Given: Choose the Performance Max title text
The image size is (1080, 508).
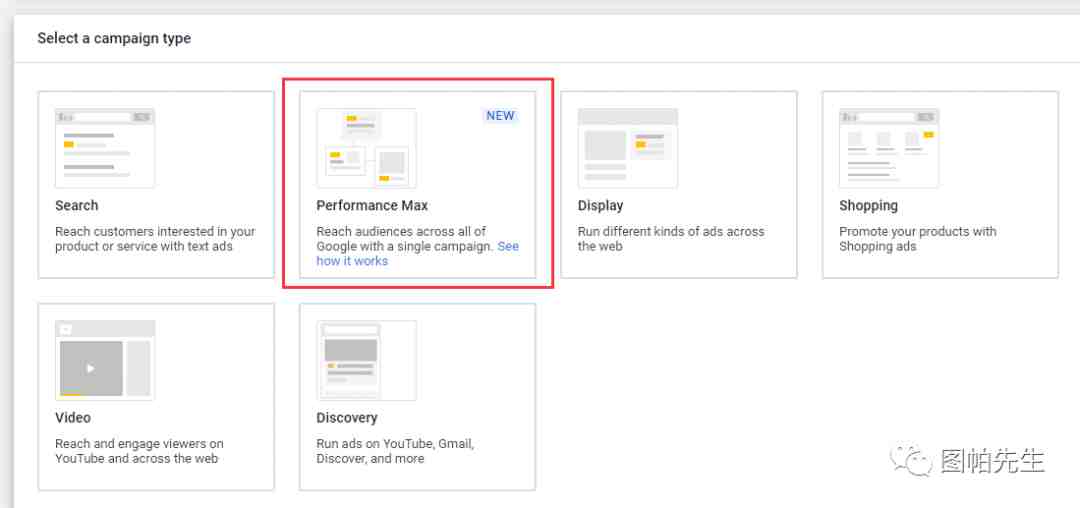Looking at the screenshot, I should pos(372,205).
